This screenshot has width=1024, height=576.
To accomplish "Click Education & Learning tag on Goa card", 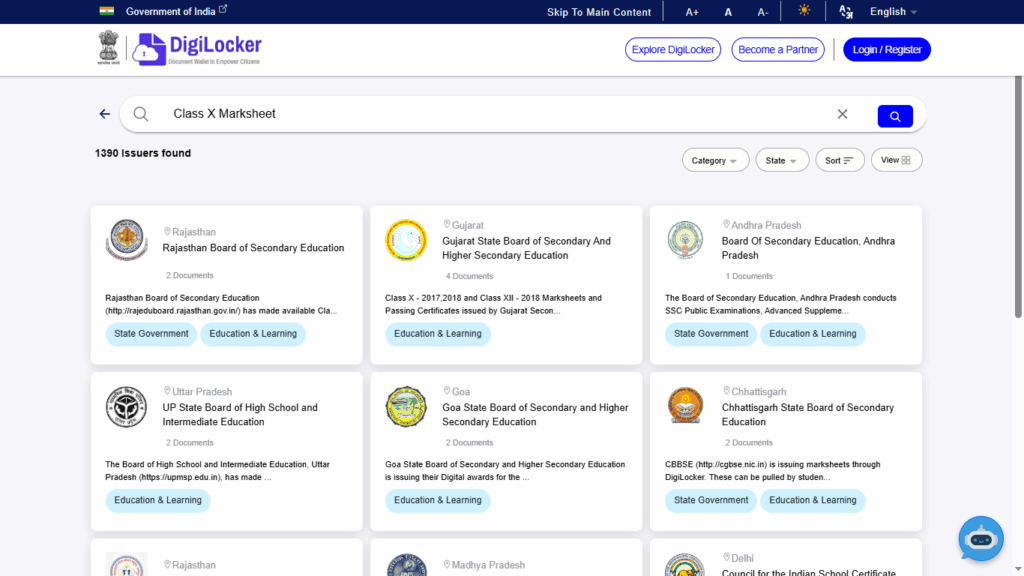I will coord(438,500).
